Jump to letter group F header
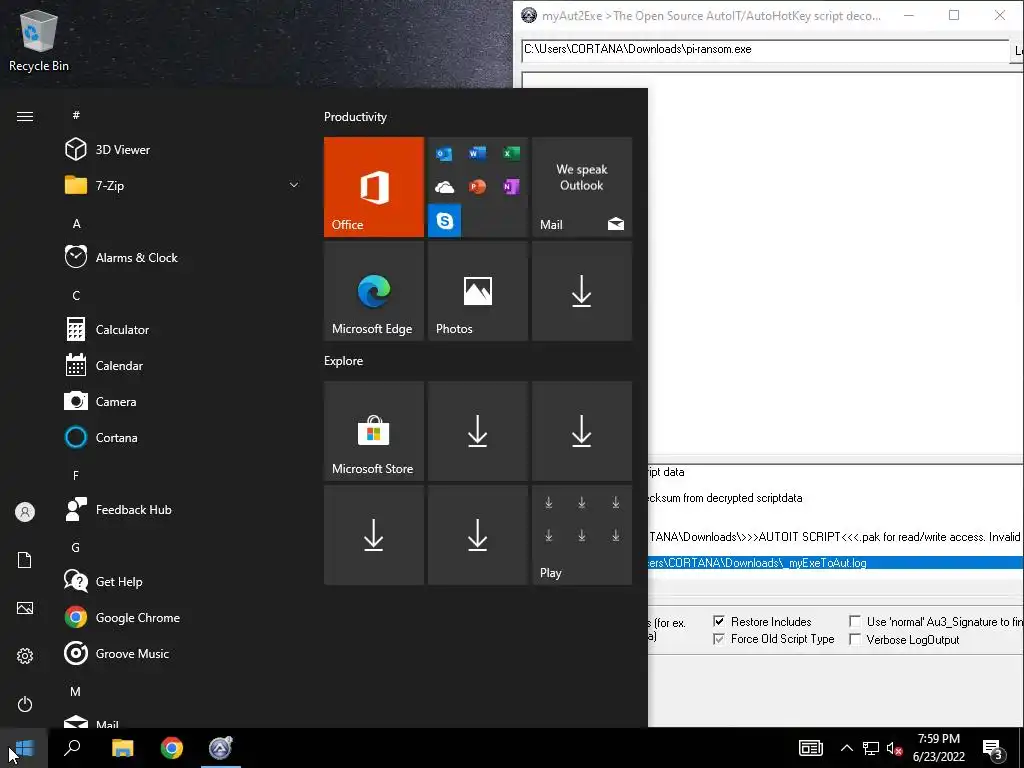Image resolution: width=1024 pixels, height=768 pixels. pyautogui.click(x=76, y=475)
